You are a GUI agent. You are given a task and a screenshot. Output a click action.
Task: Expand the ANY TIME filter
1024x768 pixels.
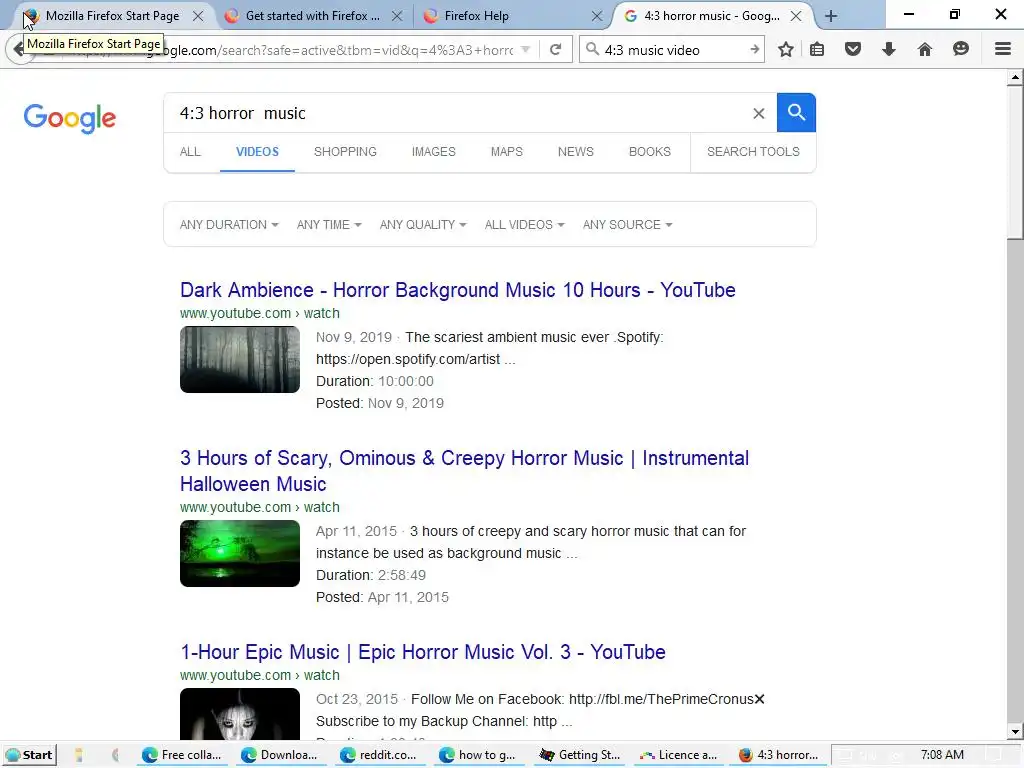point(329,225)
